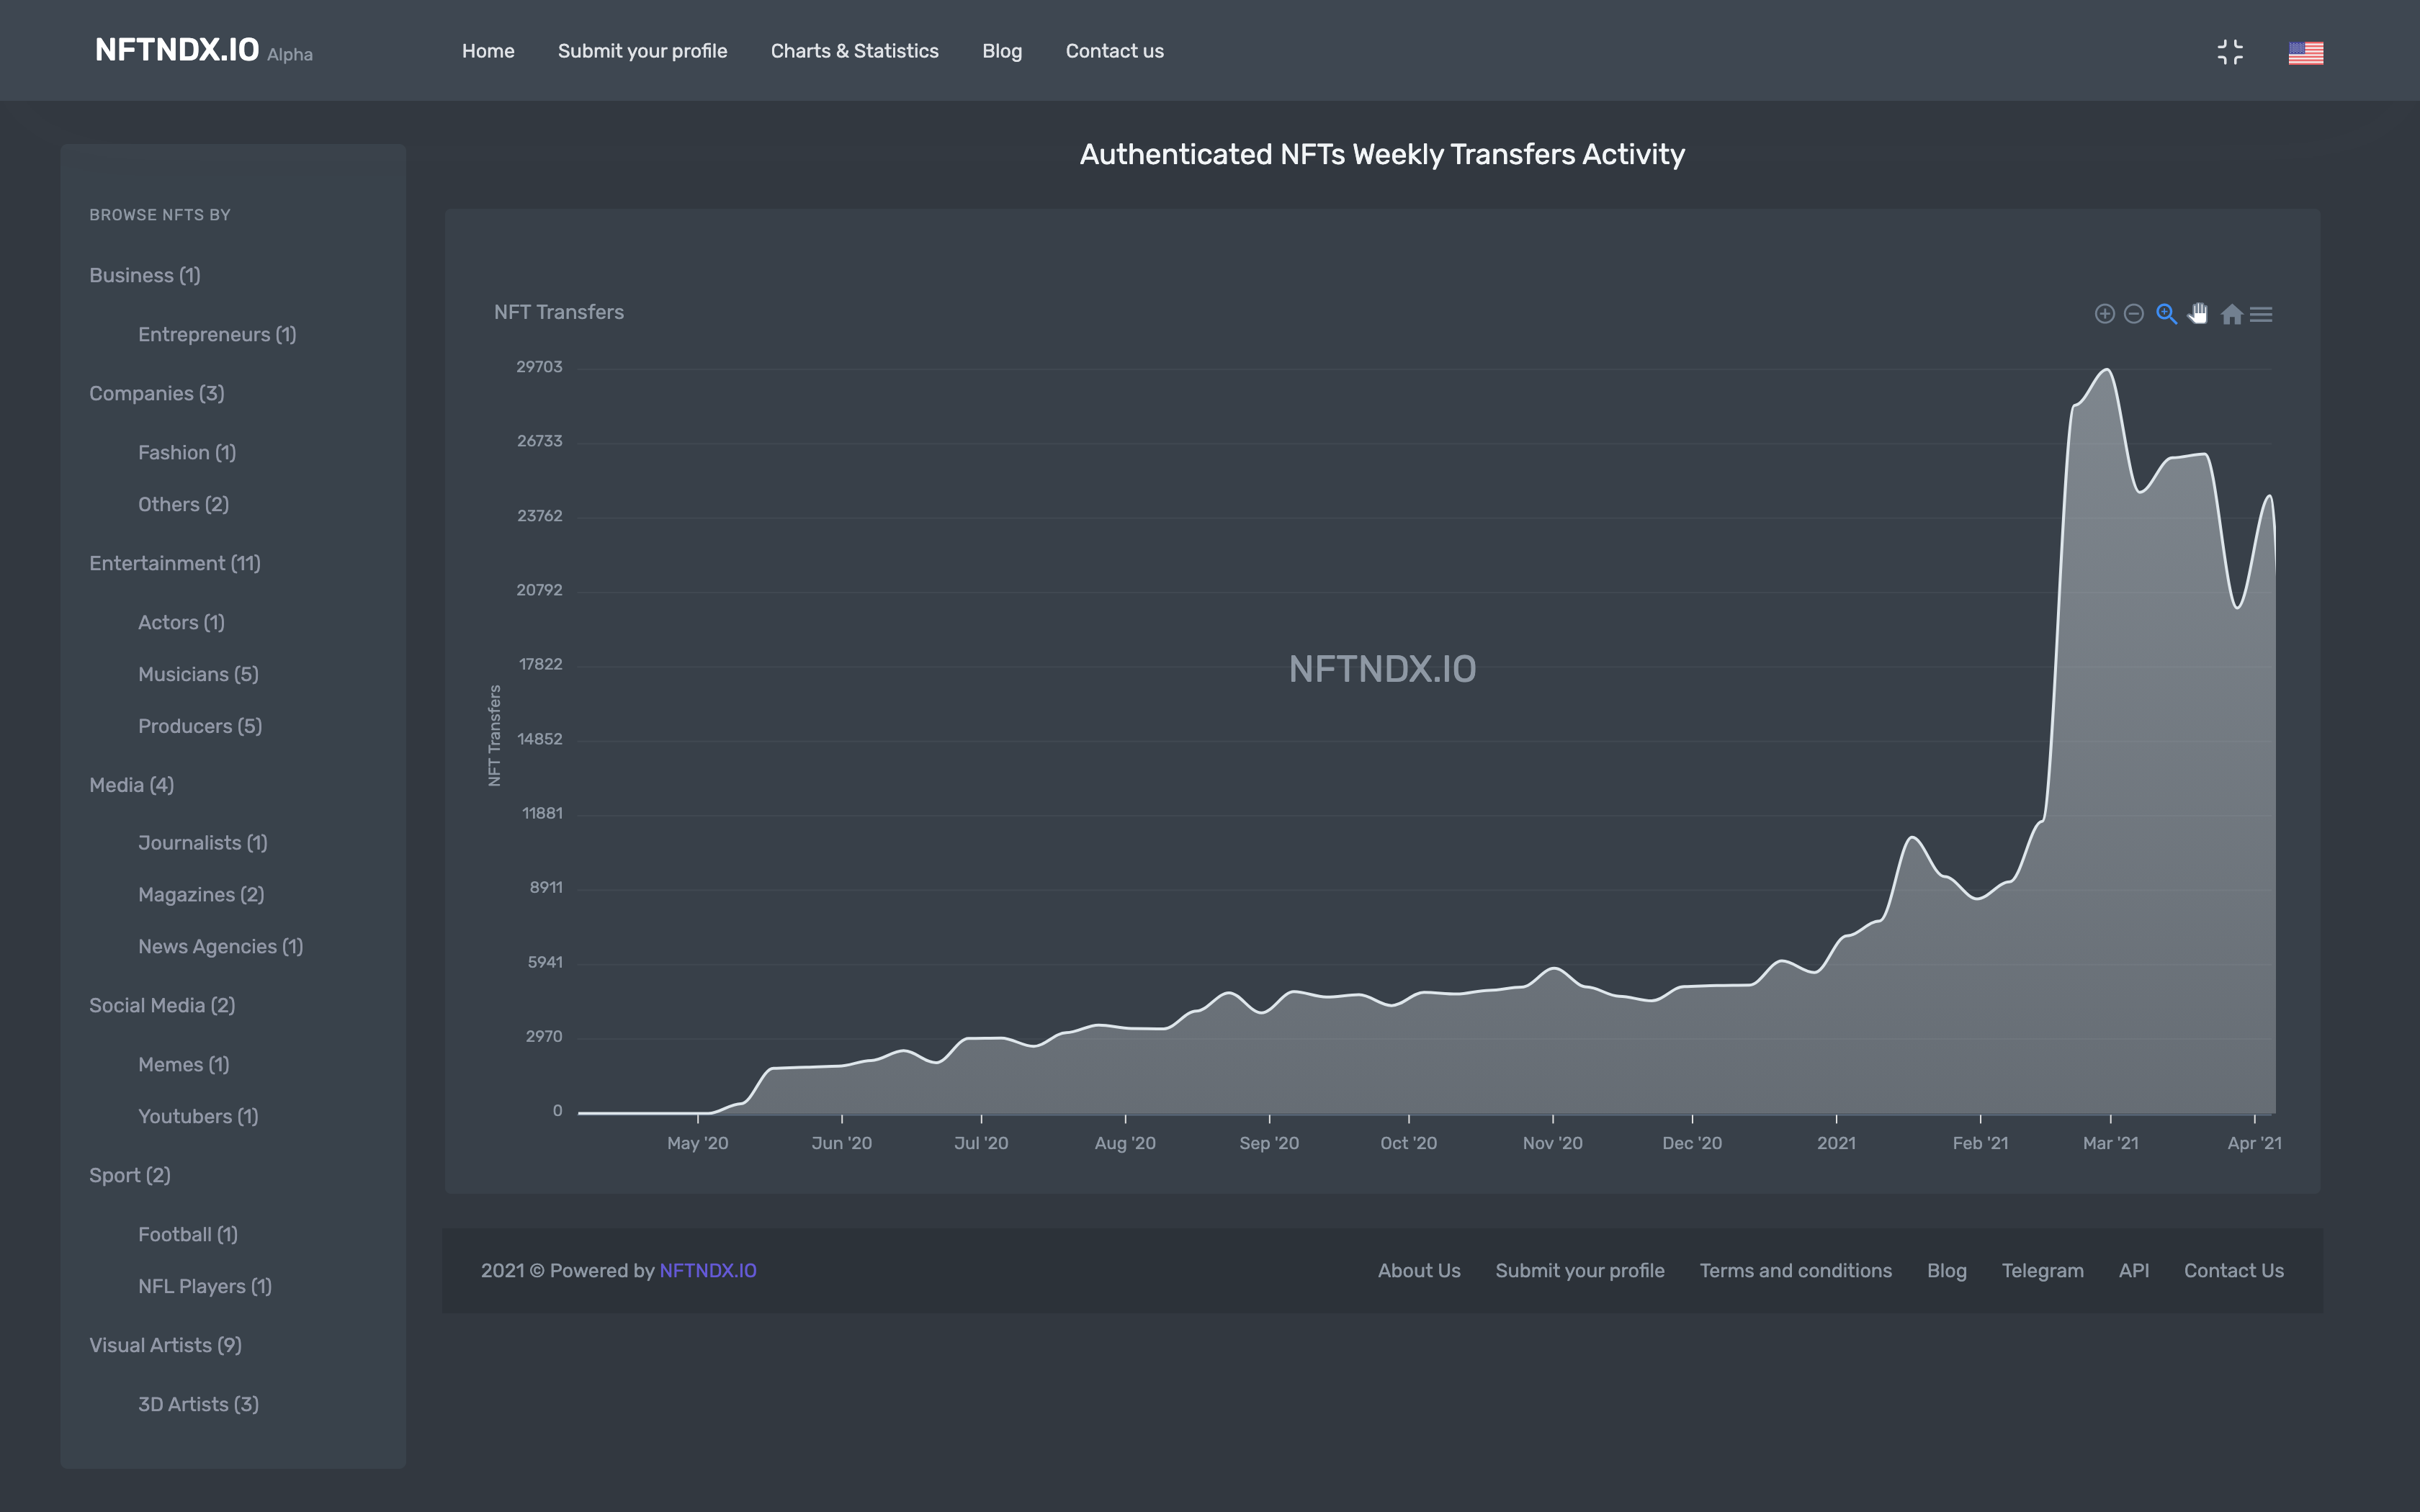Viewport: 2420px width, 1512px height.
Task: Open the Charts & Statistics menu
Action: [x=854, y=51]
